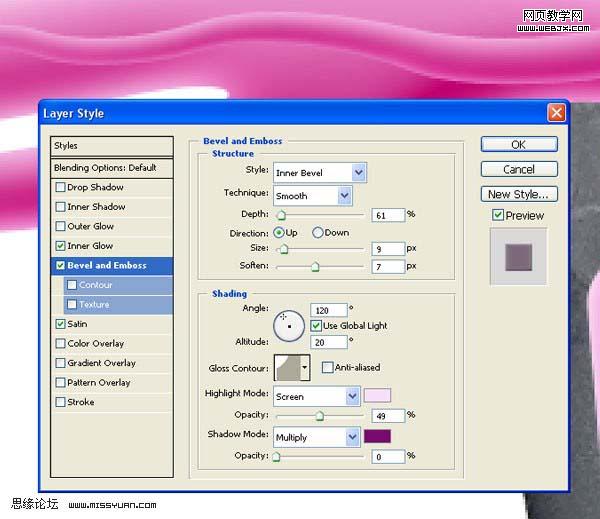600x519 pixels.
Task: Click the light pink highlight color swatch
Action: coord(377,395)
